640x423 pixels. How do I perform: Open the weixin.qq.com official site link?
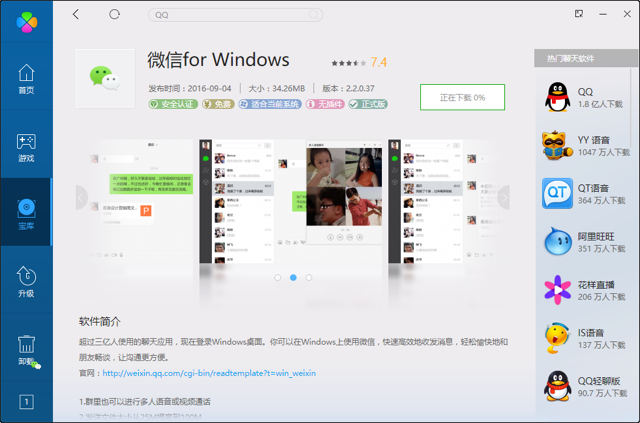(209, 373)
